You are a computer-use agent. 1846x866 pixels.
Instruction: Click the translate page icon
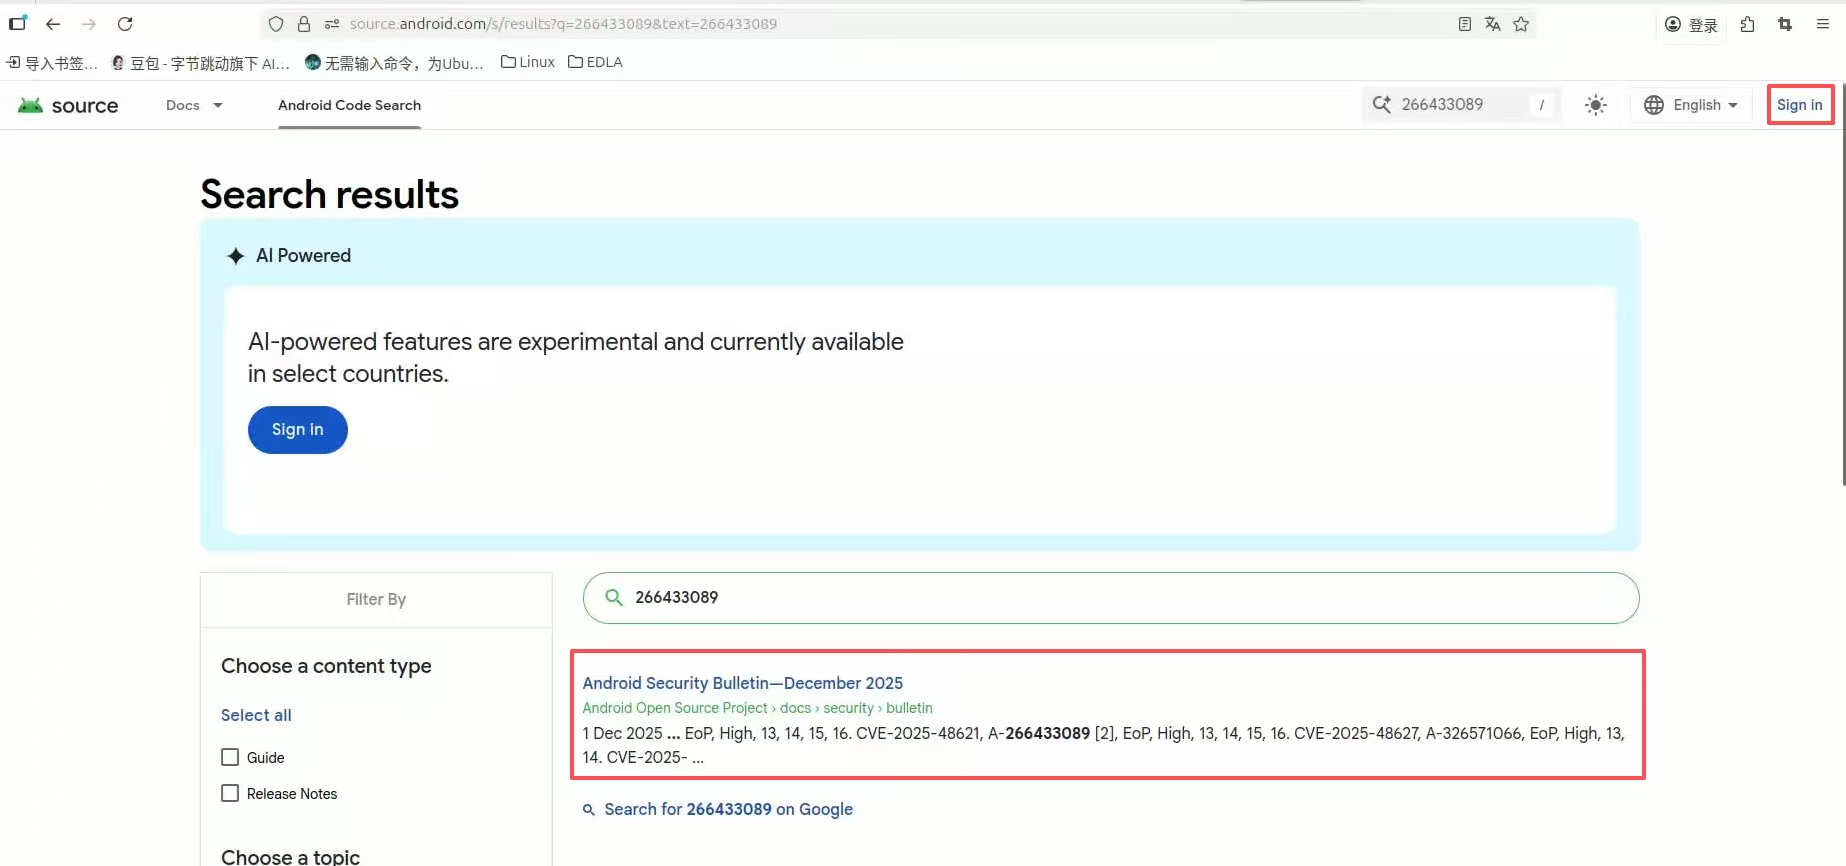click(x=1493, y=24)
